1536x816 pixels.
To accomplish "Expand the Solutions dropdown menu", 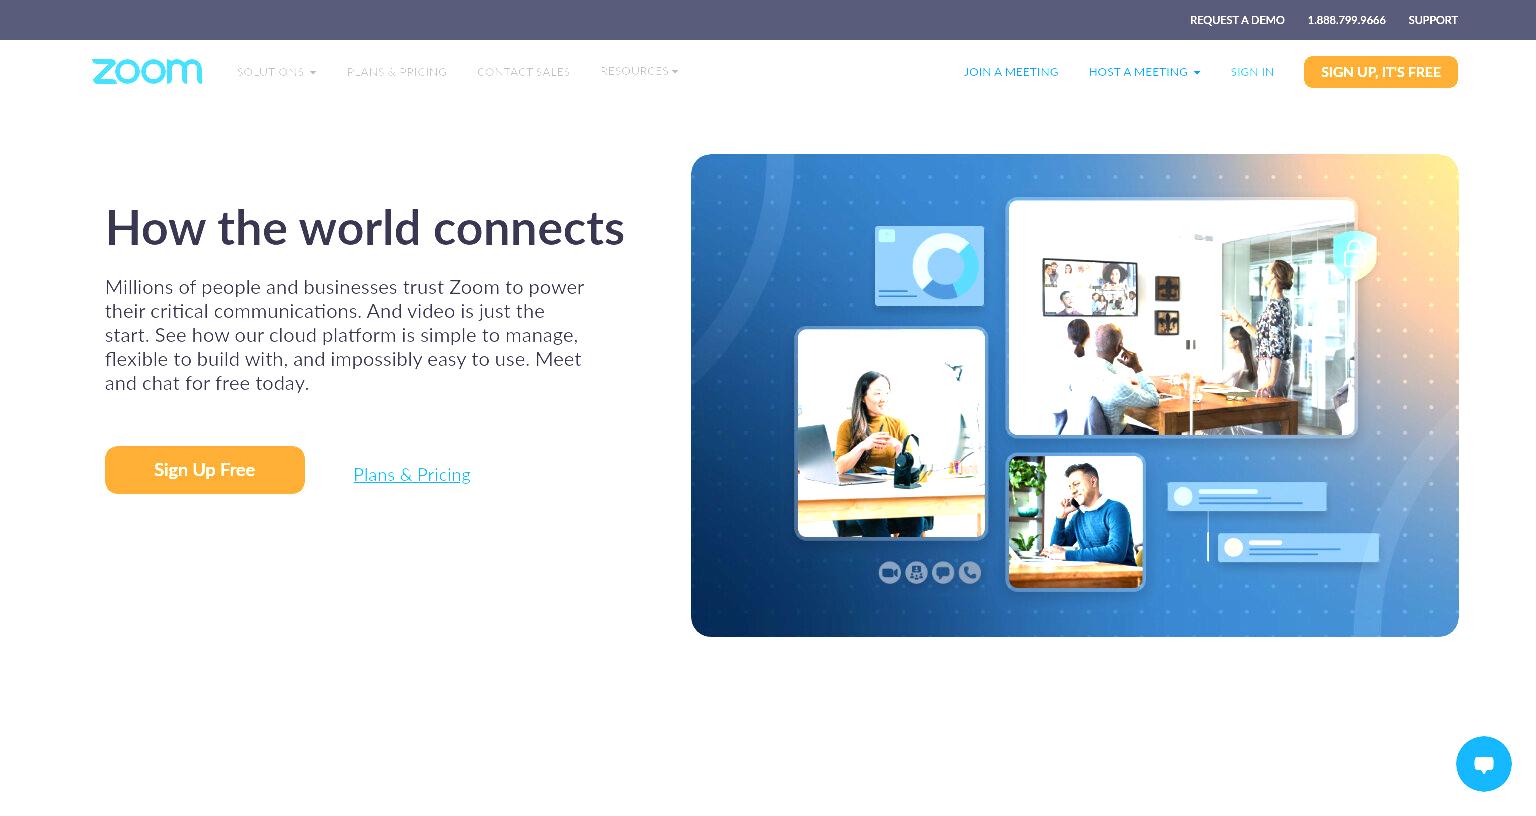I will point(276,72).
